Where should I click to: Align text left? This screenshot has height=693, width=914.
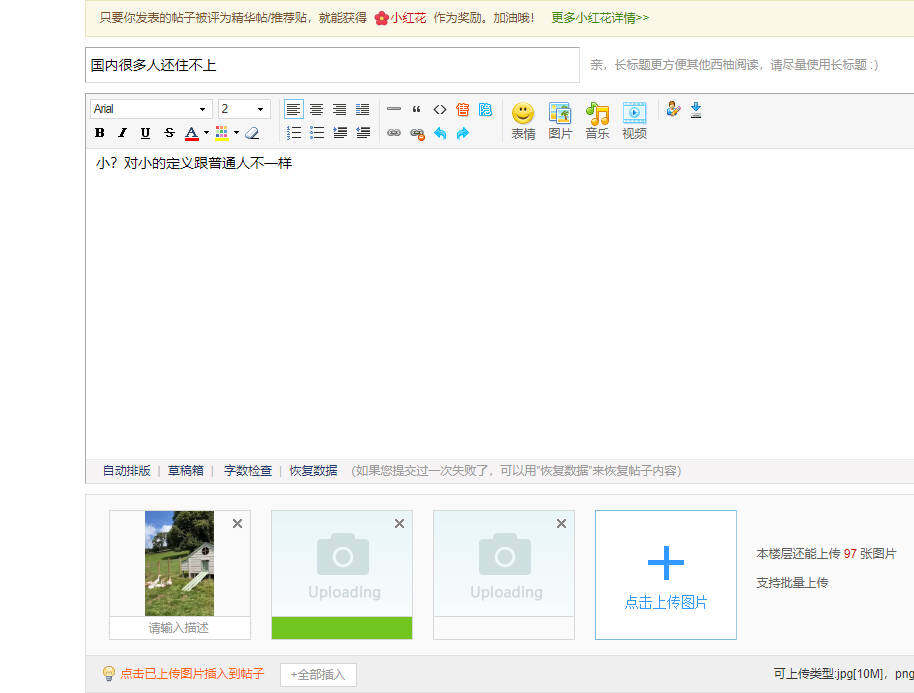pos(293,109)
